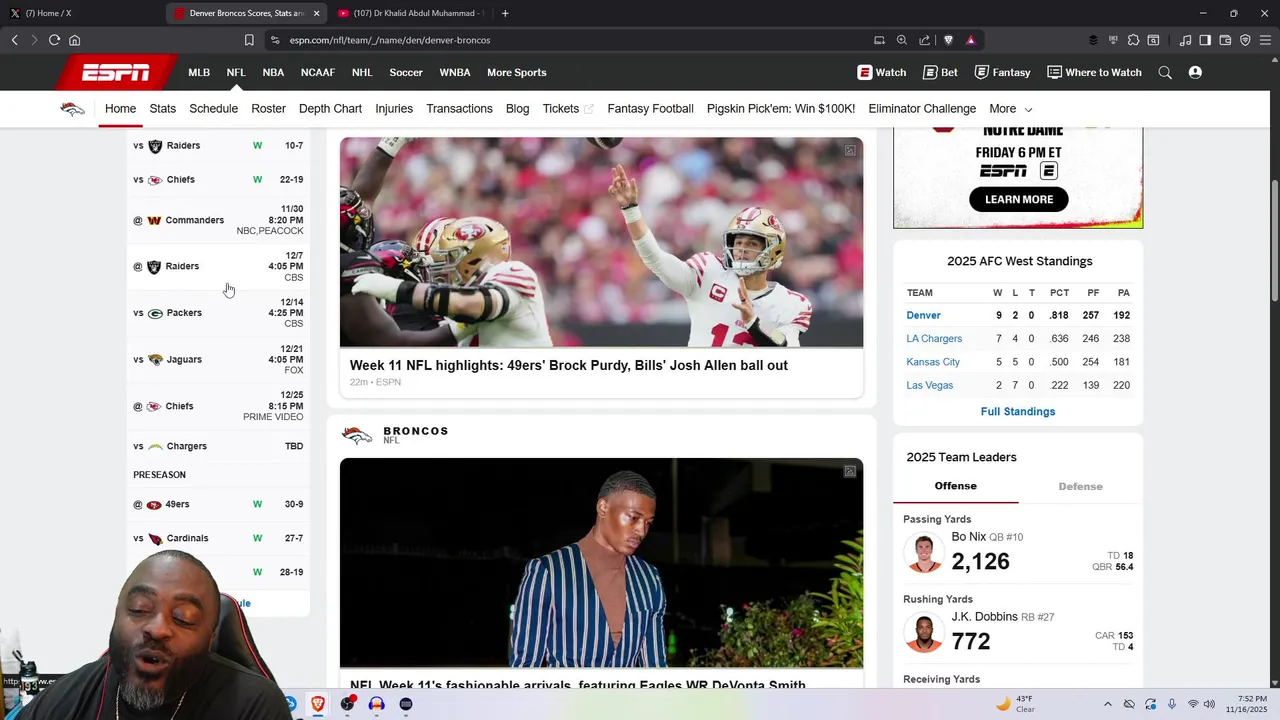1280x720 pixels.
Task: Bookmark this page with the bookmark icon
Action: coord(249,40)
